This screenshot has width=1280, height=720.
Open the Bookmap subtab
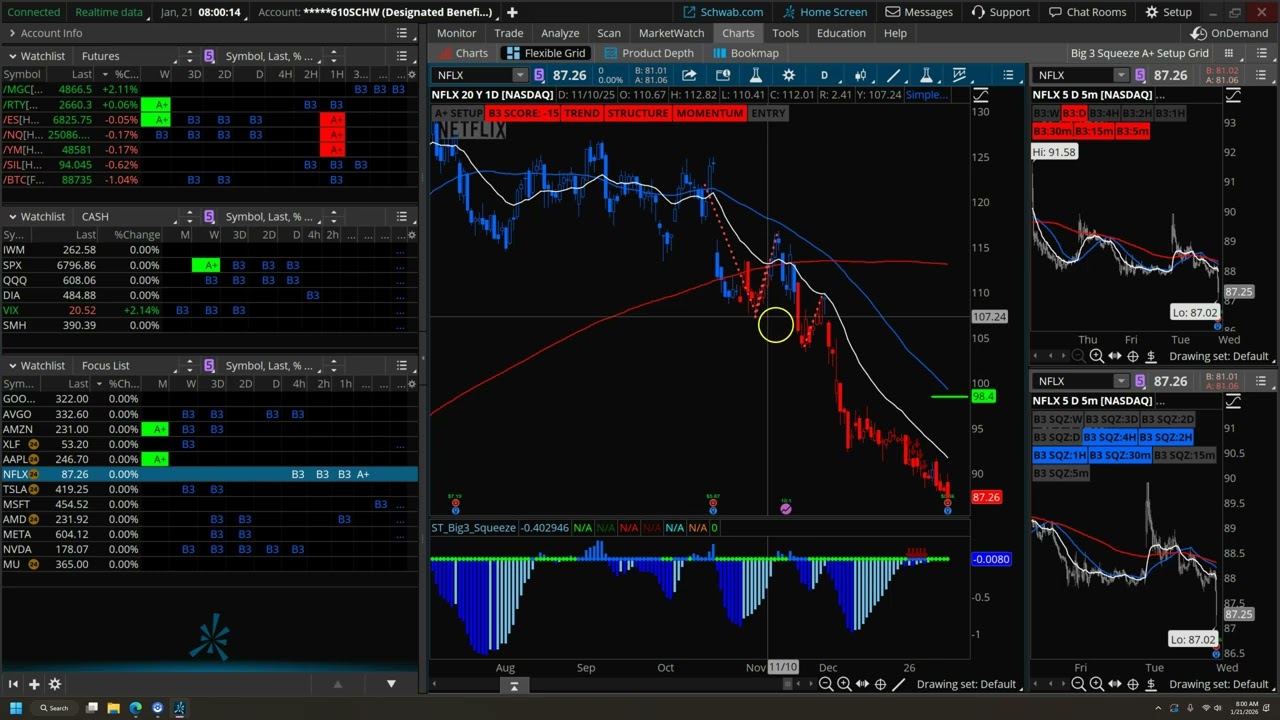[745, 53]
